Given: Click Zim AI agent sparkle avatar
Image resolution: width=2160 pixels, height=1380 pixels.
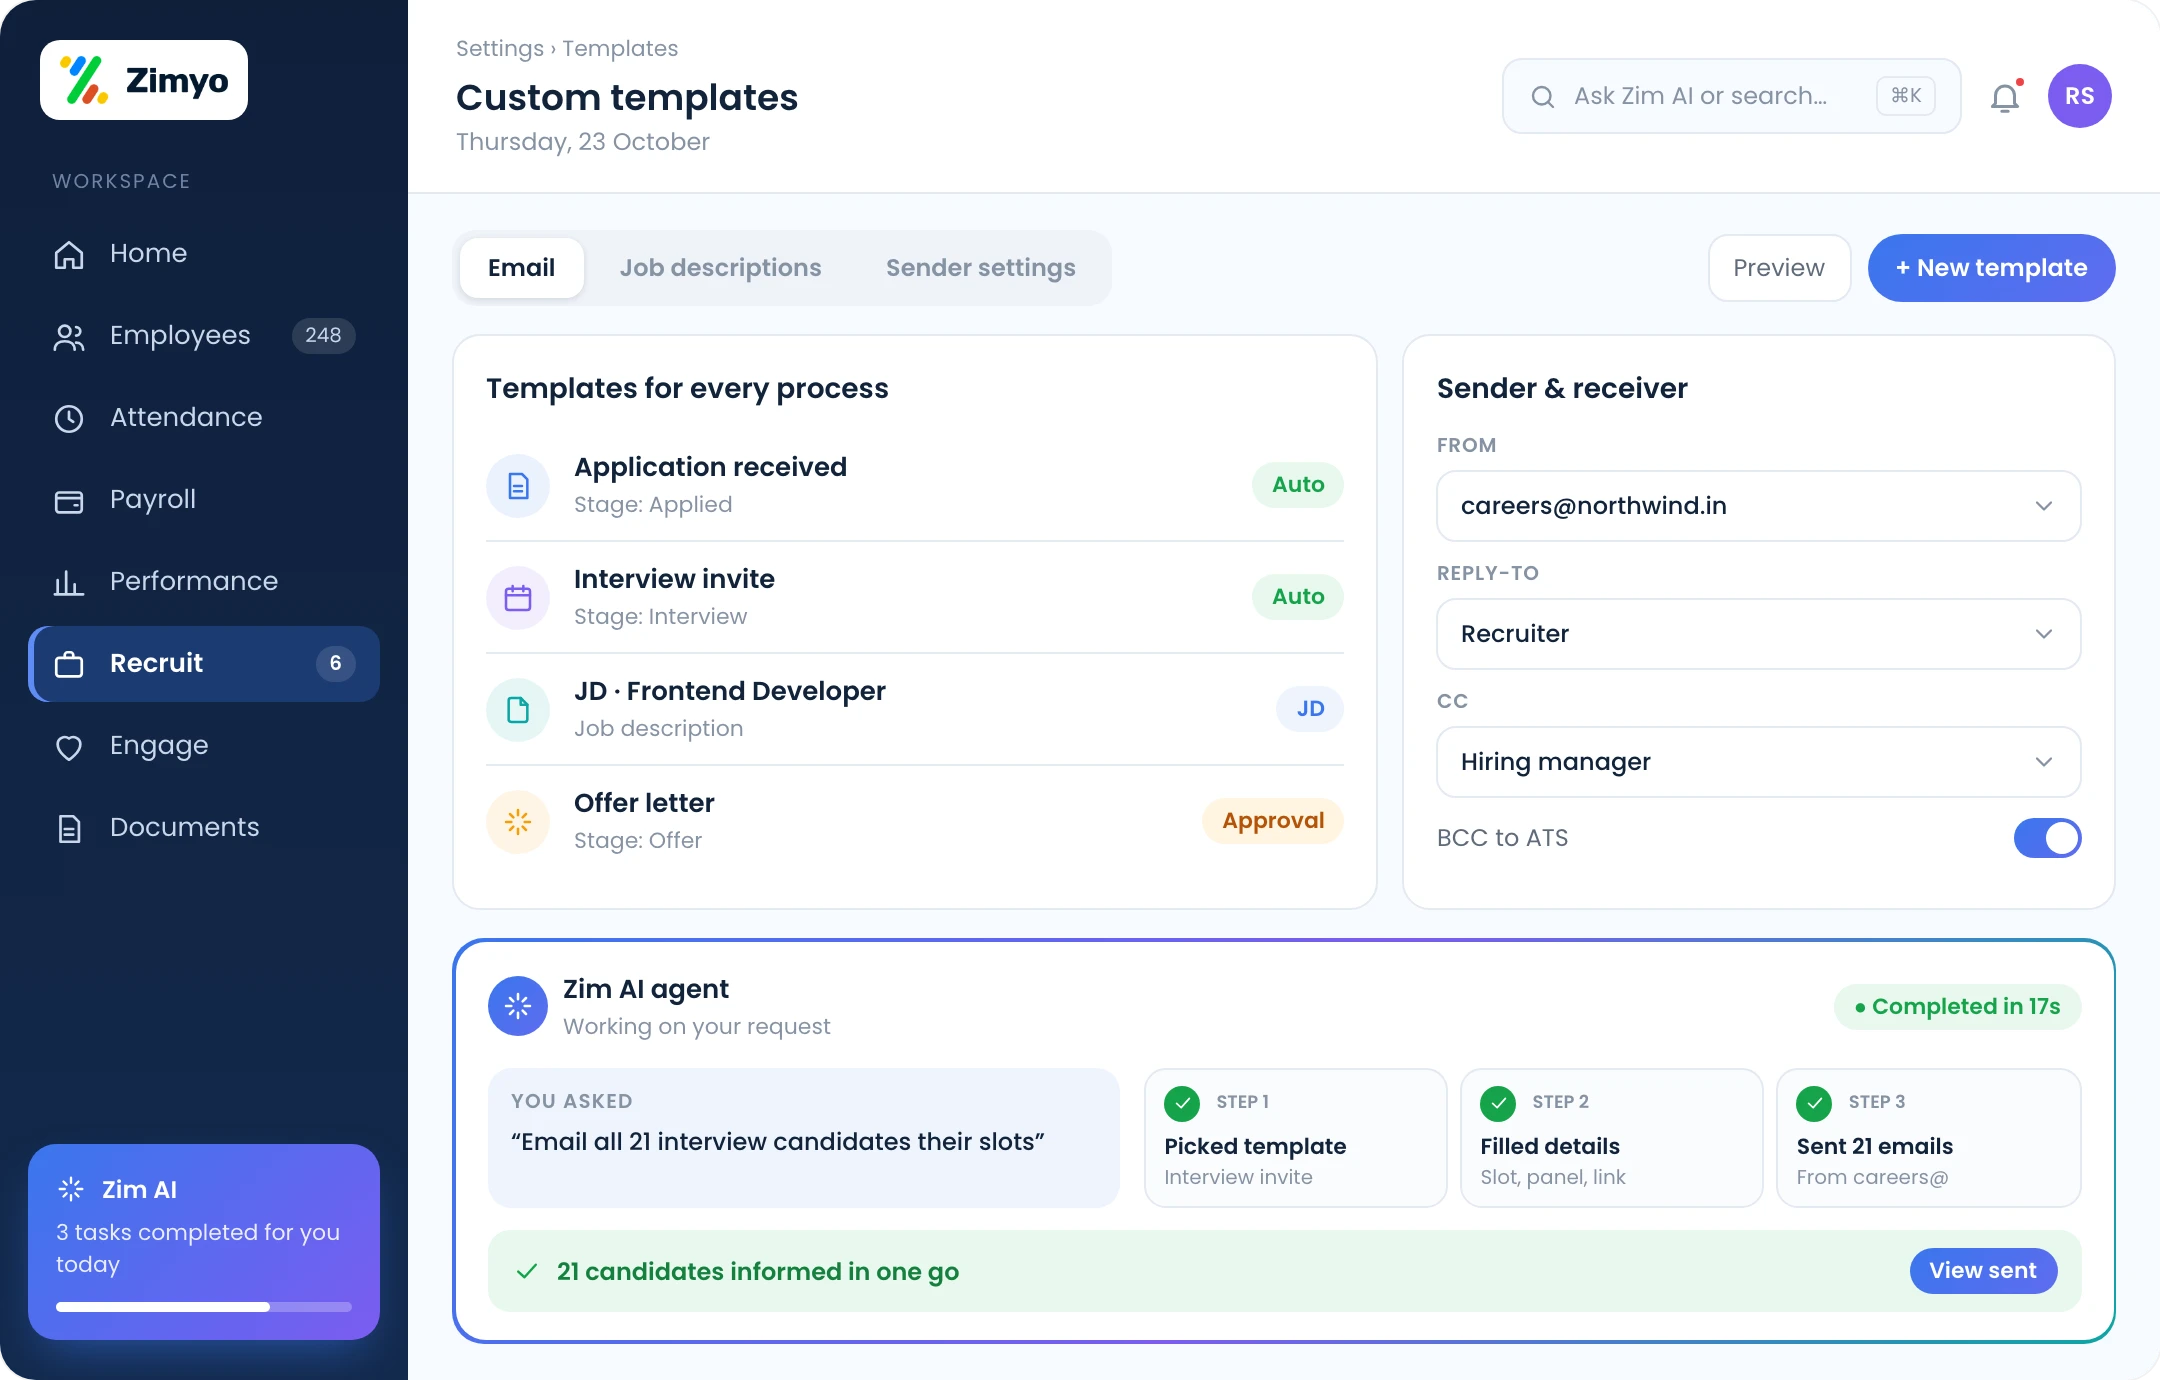Looking at the screenshot, I should point(518,1006).
